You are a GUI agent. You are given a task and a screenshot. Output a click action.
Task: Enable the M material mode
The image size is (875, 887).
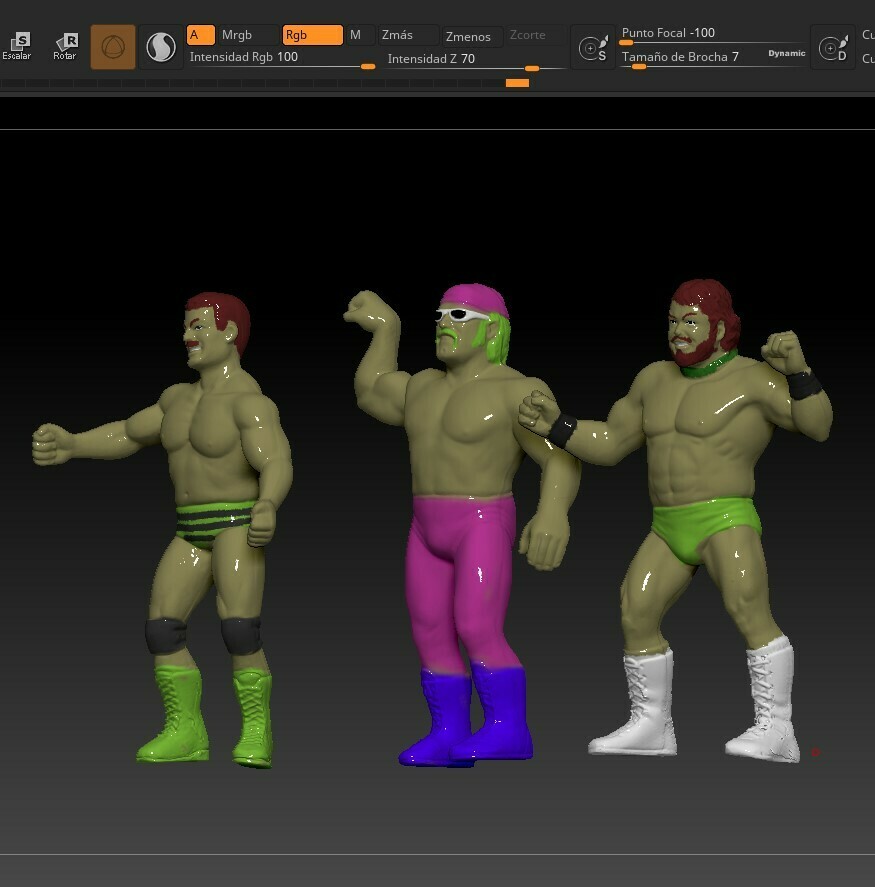click(x=360, y=35)
